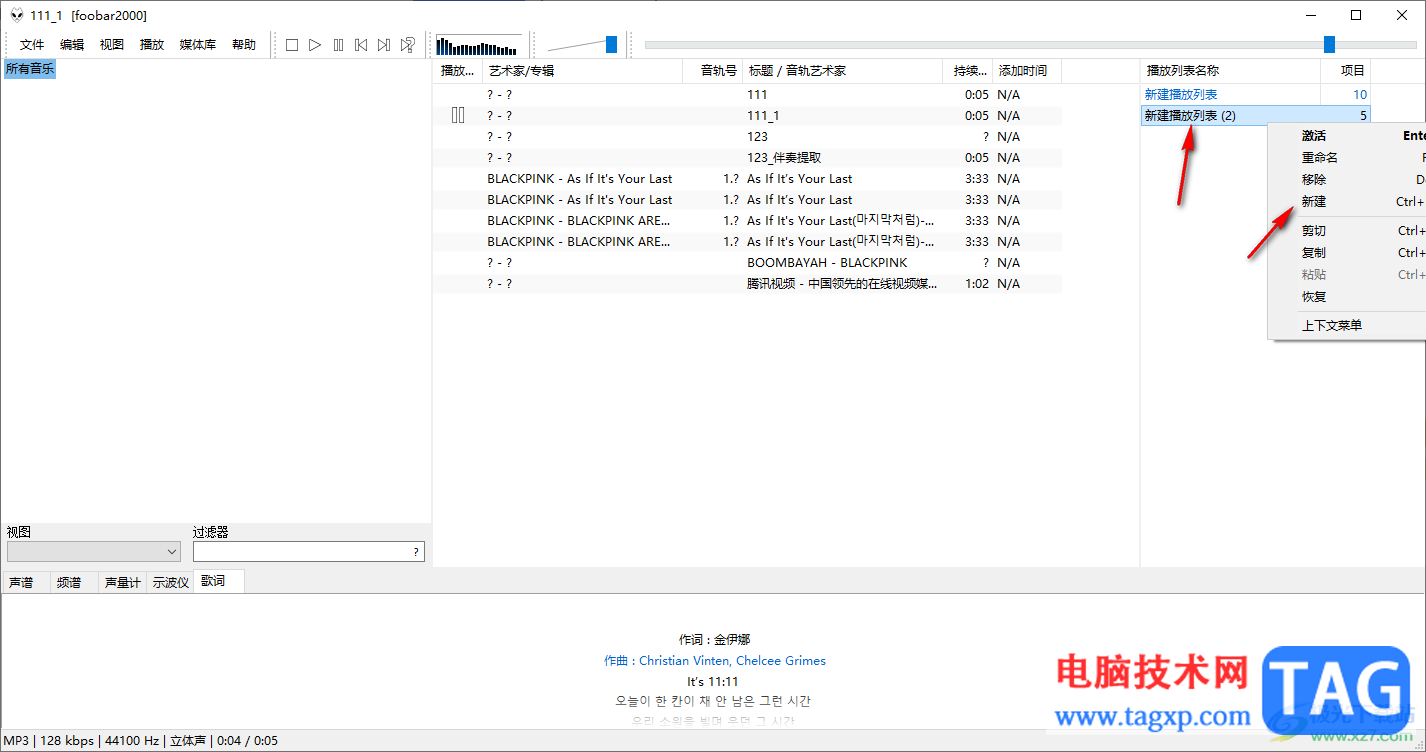1426x752 pixels.
Task: Select 新建播放列表 (2) playlist row
Action: click(x=1256, y=116)
